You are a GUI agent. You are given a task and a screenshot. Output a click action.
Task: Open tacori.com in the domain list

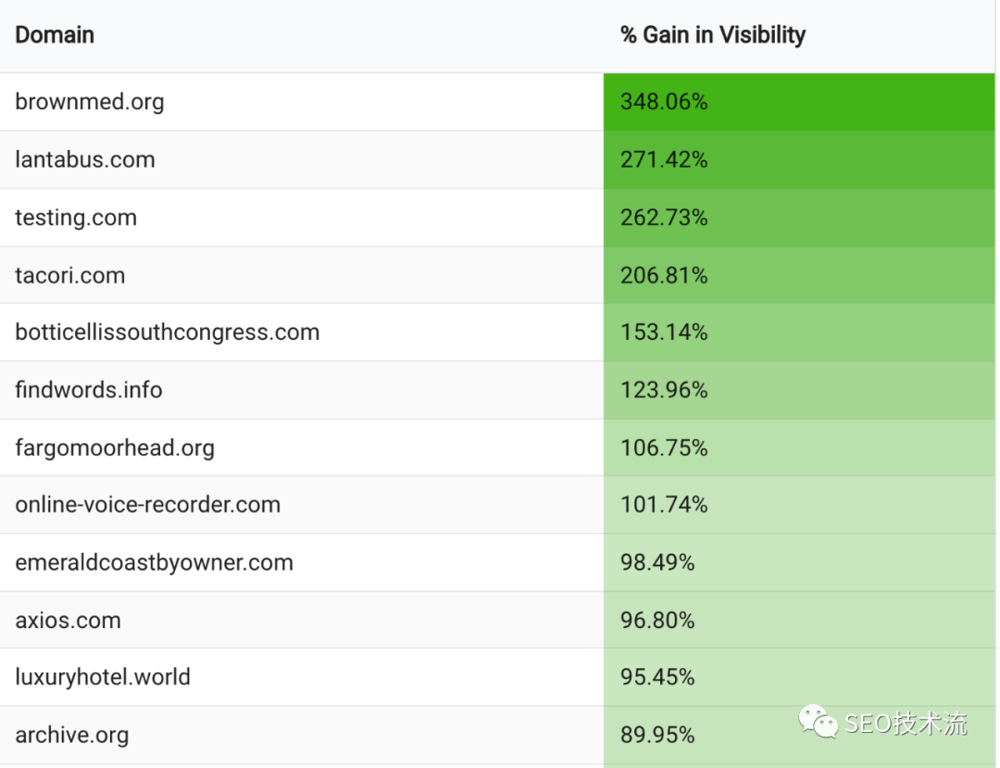point(70,276)
